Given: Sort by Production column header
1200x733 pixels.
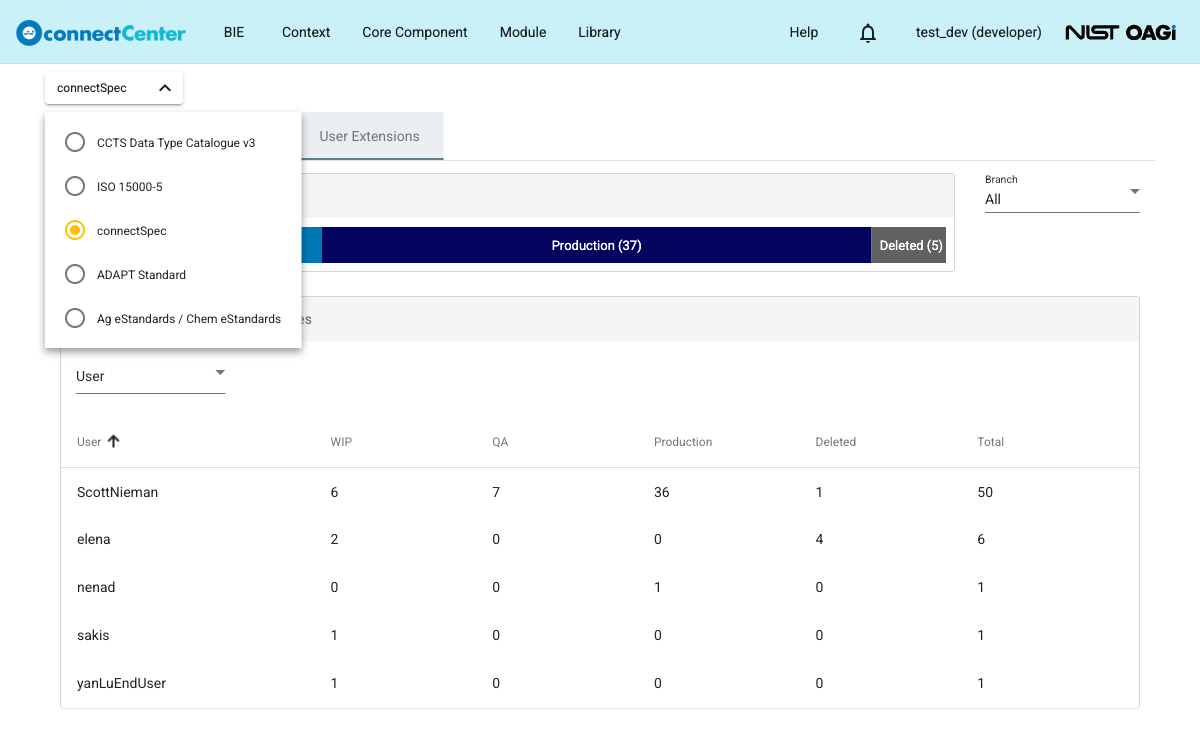Looking at the screenshot, I should click(683, 442).
